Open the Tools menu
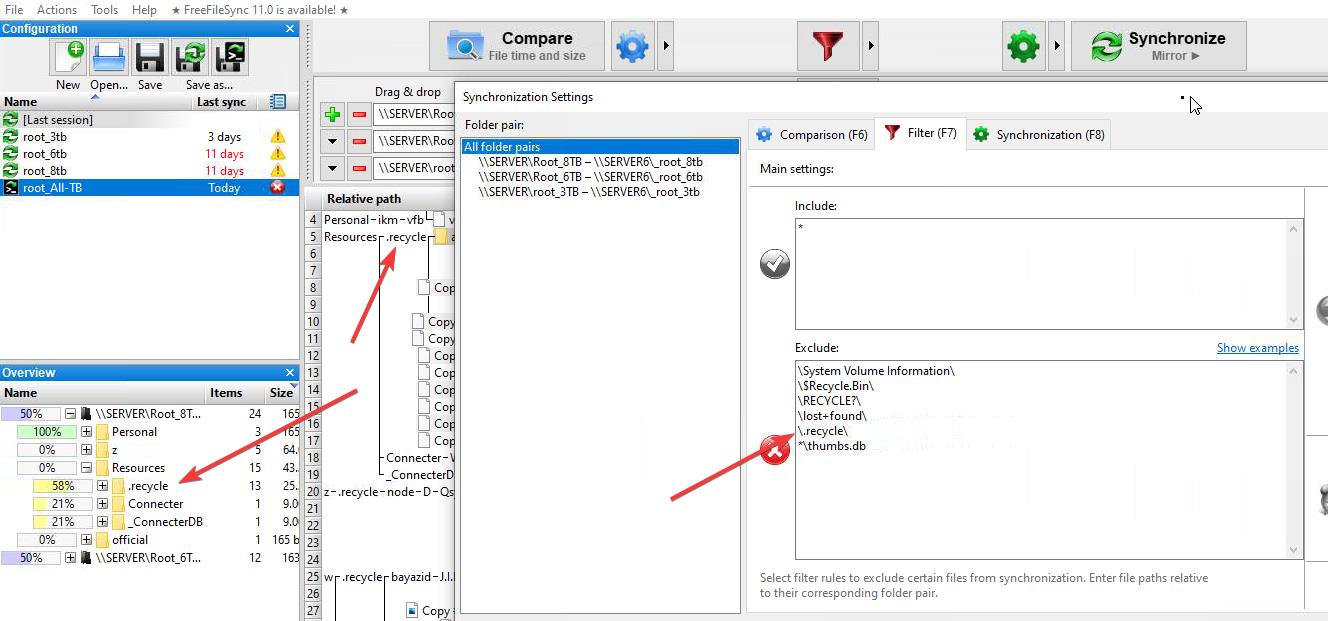1328x621 pixels. [104, 9]
